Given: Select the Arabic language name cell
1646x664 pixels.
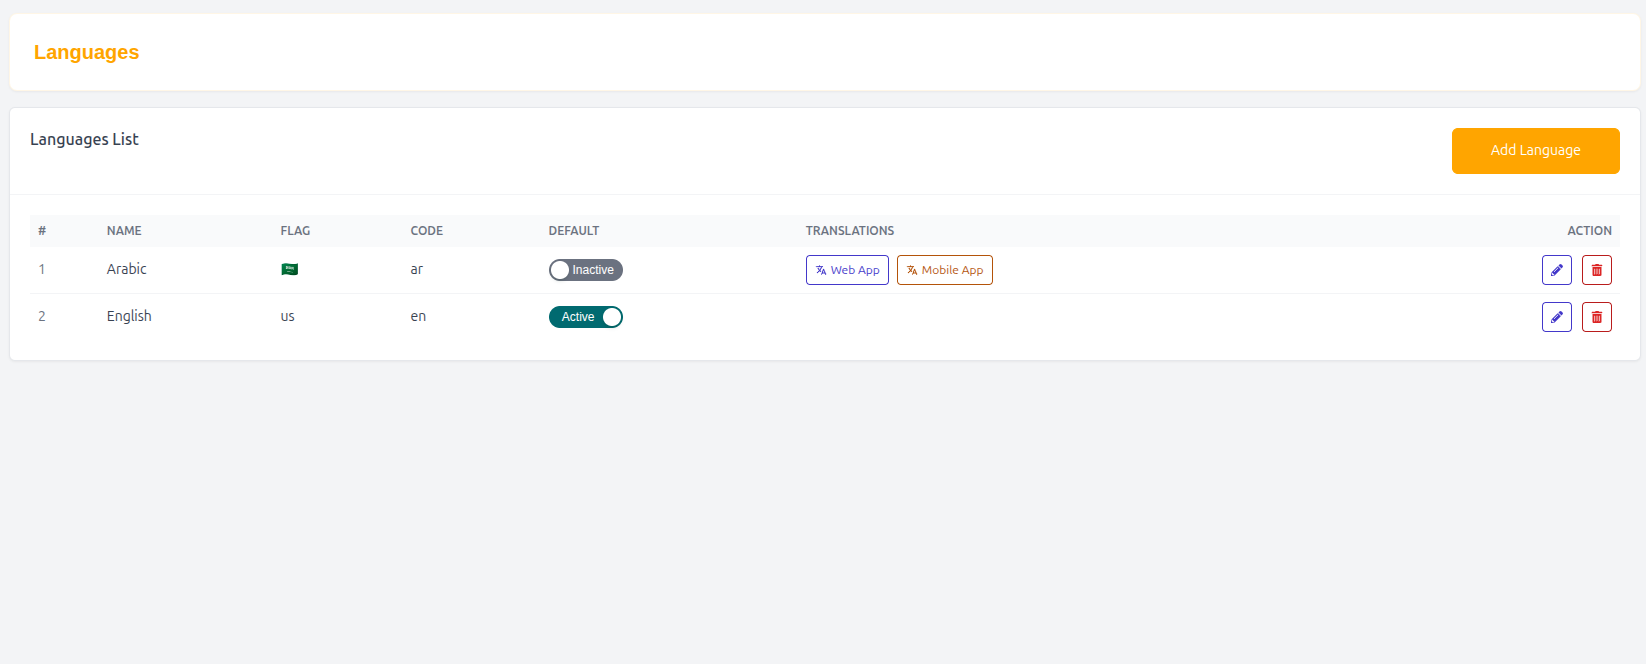Looking at the screenshot, I should 127,269.
